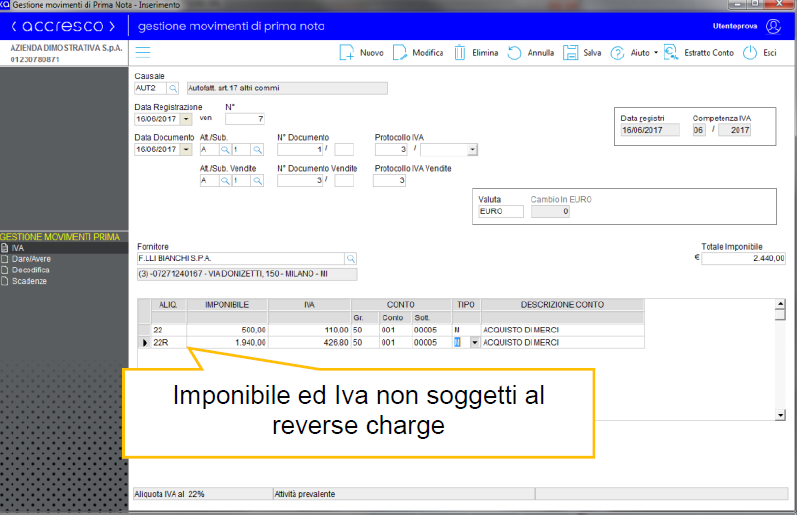Screen dimensions: 797x518
Task: Click the Salva button label
Action: pyautogui.click(x=592, y=53)
